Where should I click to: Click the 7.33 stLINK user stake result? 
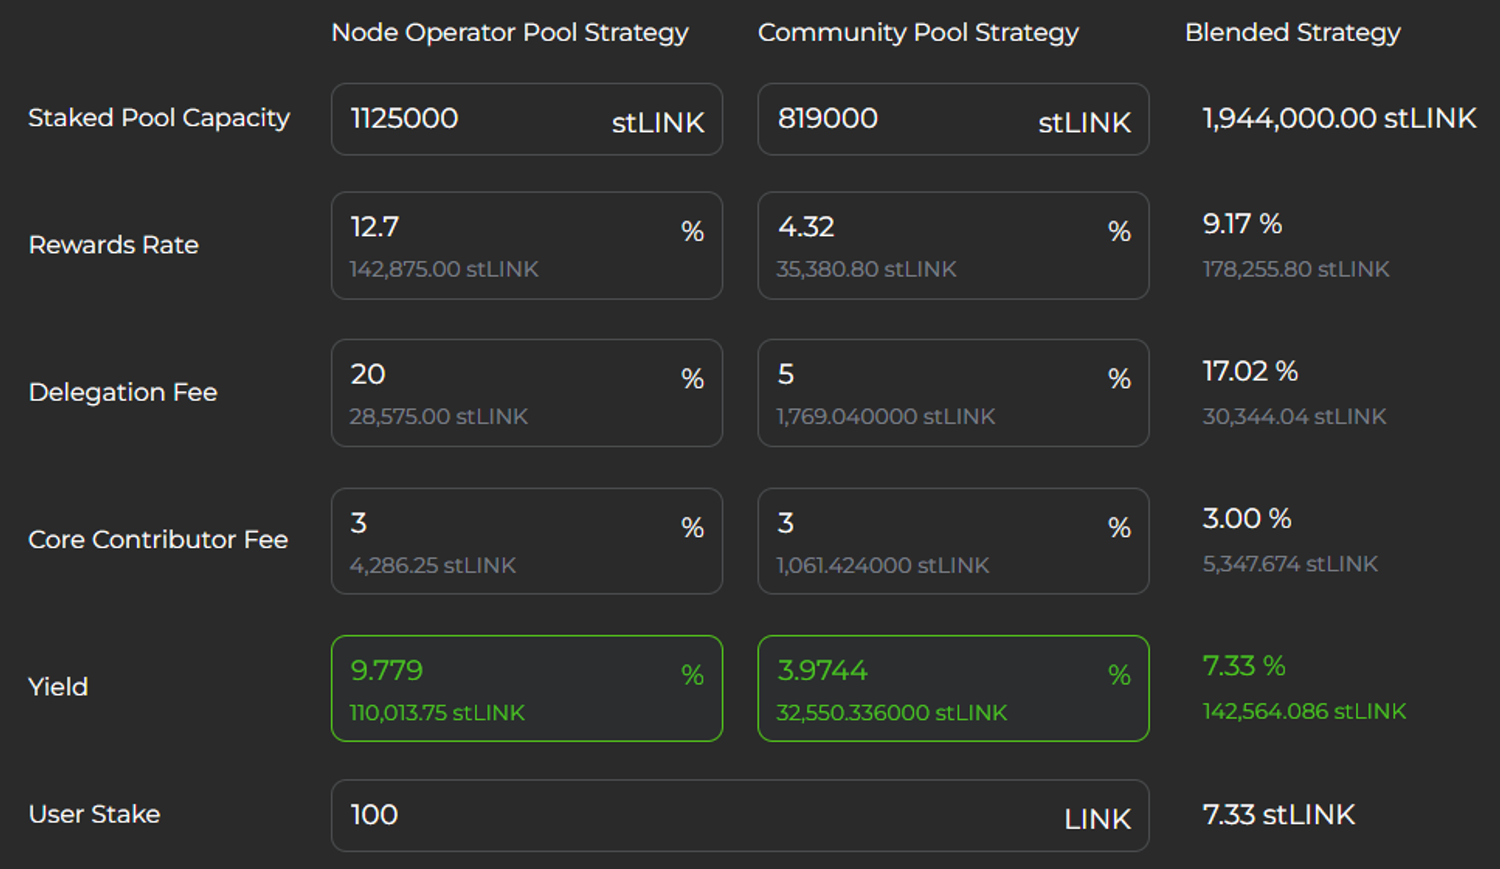(x=1278, y=815)
